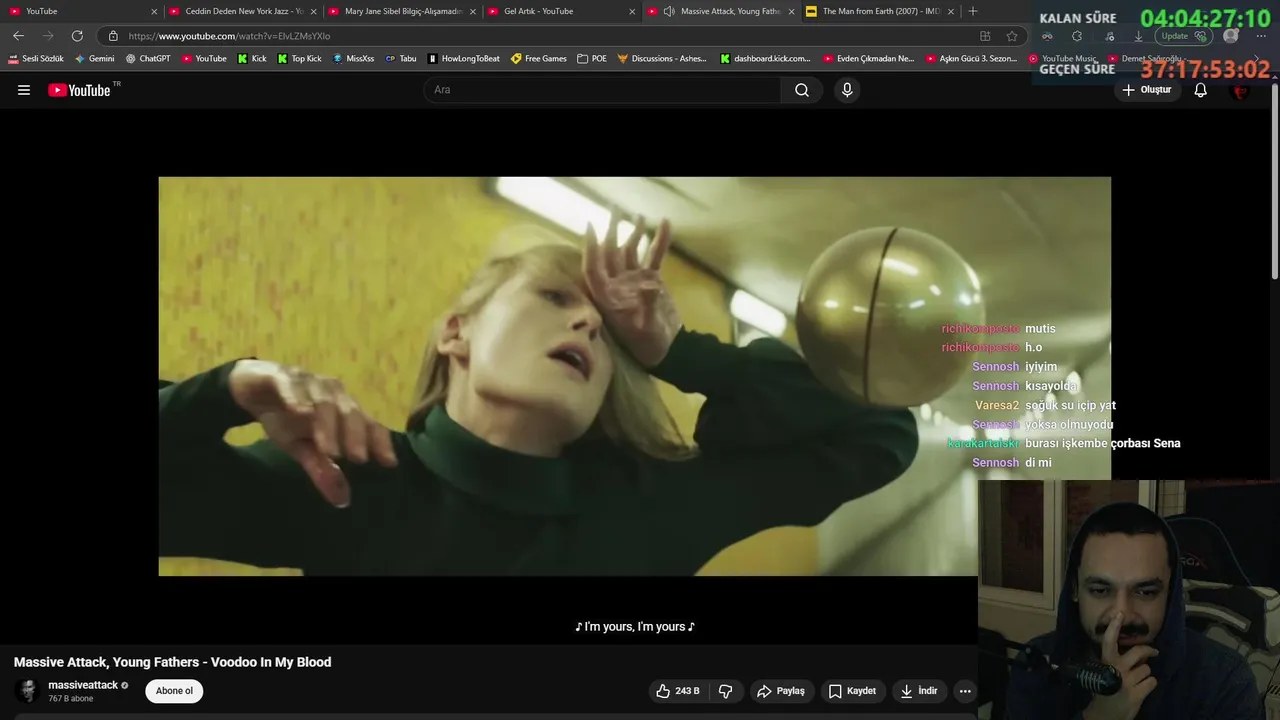Open Evden Çıkmadan Ne bookmark
Viewport: 1280px width, 720px height.
pos(869,59)
